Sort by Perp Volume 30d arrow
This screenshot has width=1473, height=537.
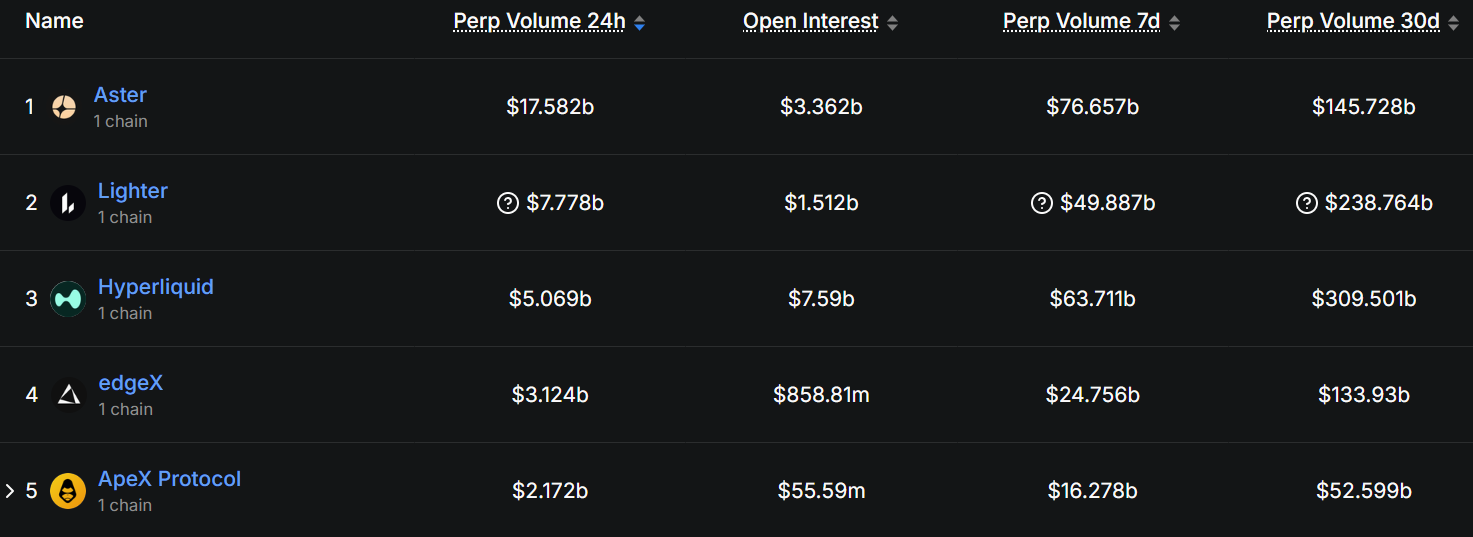[x=1453, y=22]
